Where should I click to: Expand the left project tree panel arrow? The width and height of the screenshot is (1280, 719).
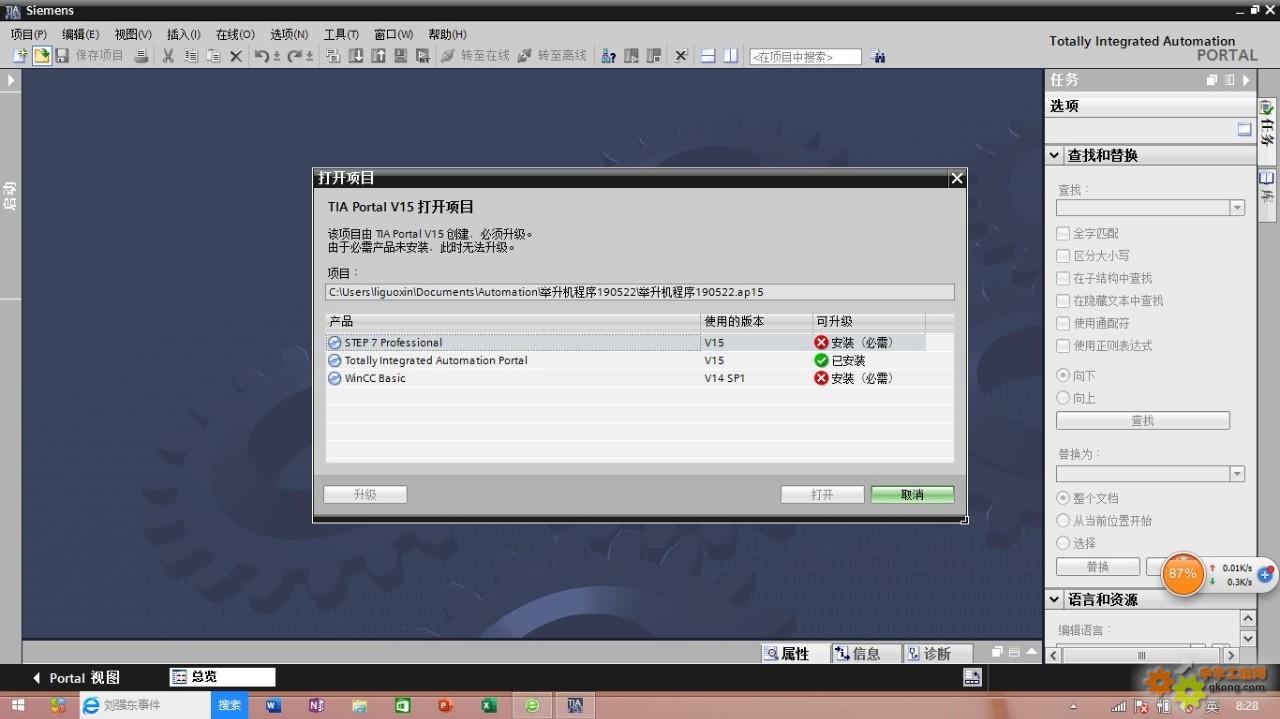[x=11, y=80]
